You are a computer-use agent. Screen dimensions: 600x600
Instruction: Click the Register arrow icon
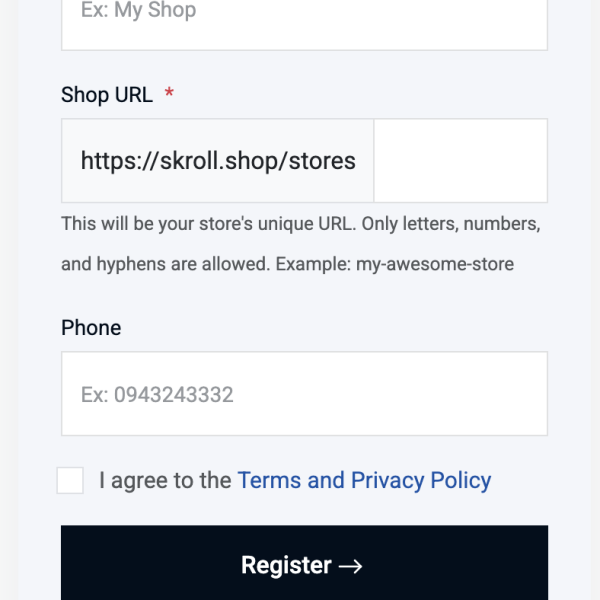tap(350, 566)
